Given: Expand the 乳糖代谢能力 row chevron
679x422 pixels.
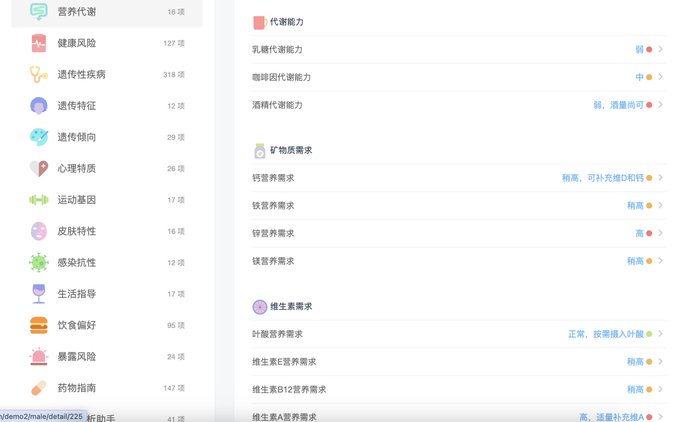Looking at the screenshot, I should click(661, 49).
